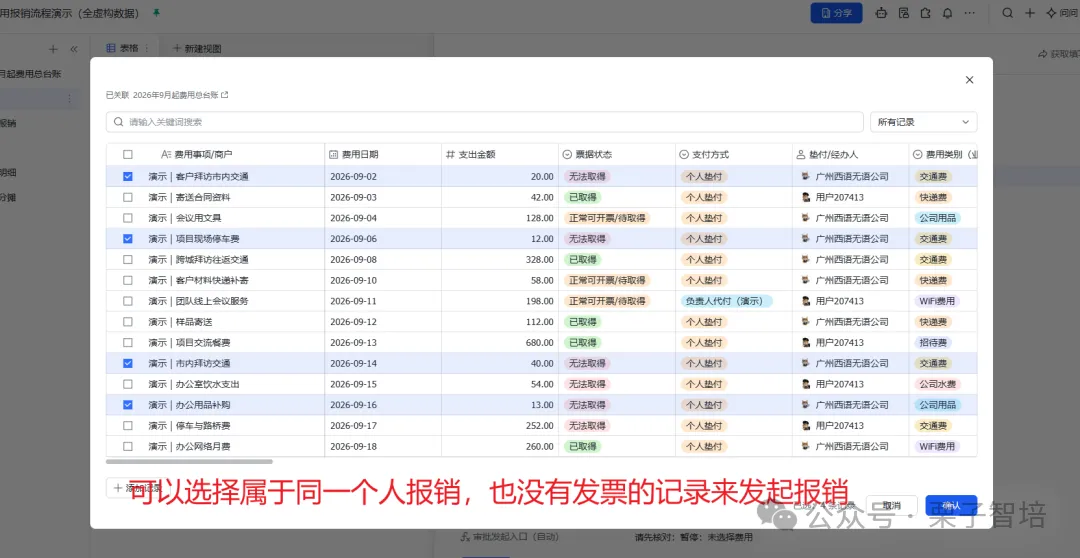
Task: Open the three-dot more menu in top bar
Action: 970,13
